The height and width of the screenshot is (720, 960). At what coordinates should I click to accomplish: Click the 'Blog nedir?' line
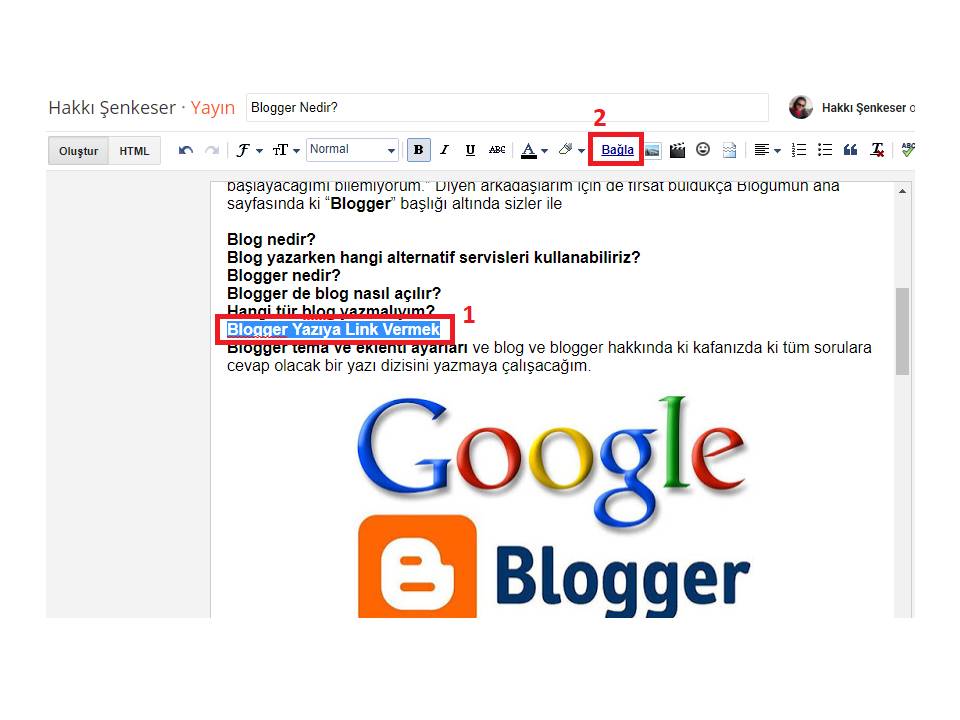coord(271,239)
